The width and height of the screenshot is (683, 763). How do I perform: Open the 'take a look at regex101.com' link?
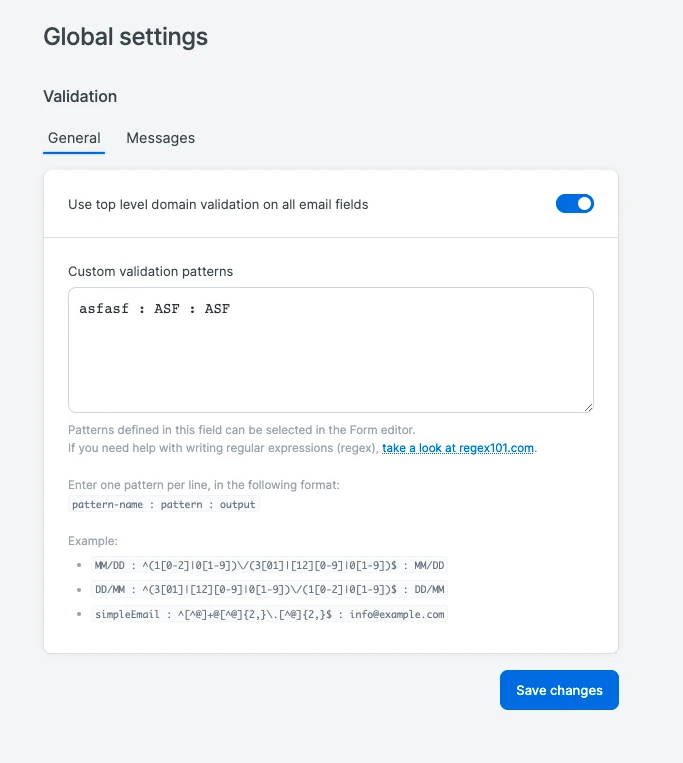coord(459,448)
